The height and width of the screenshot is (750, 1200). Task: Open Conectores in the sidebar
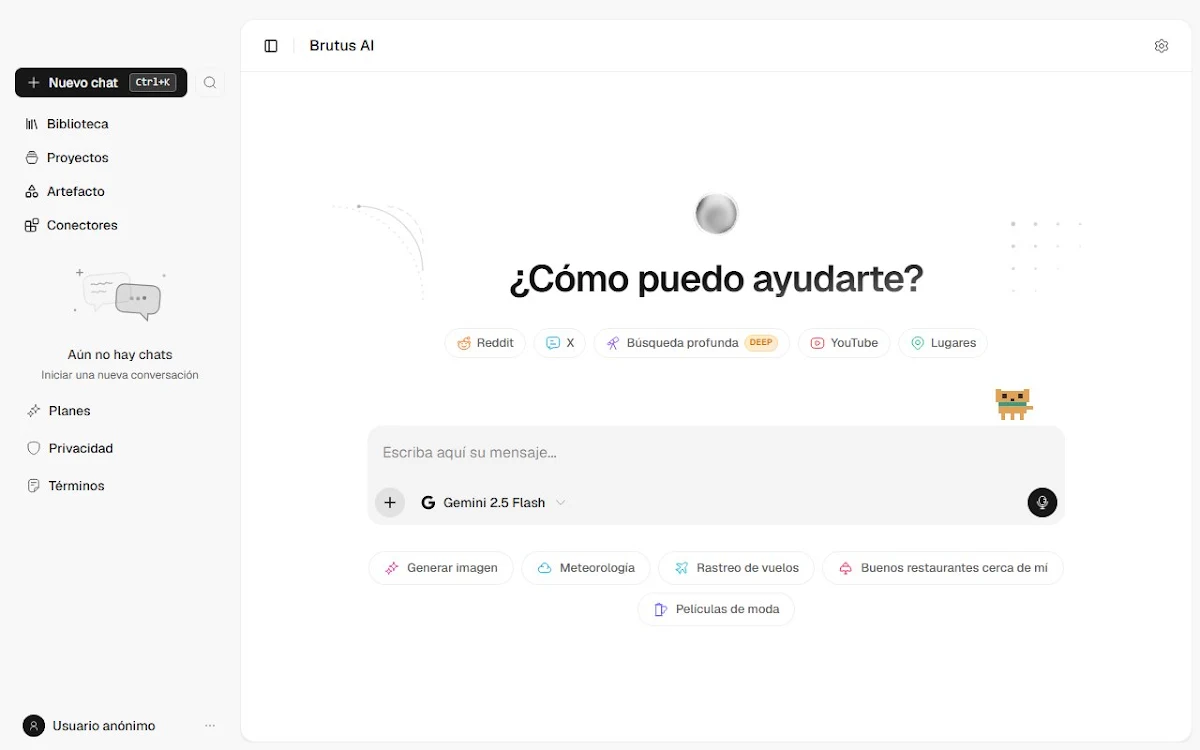71,225
